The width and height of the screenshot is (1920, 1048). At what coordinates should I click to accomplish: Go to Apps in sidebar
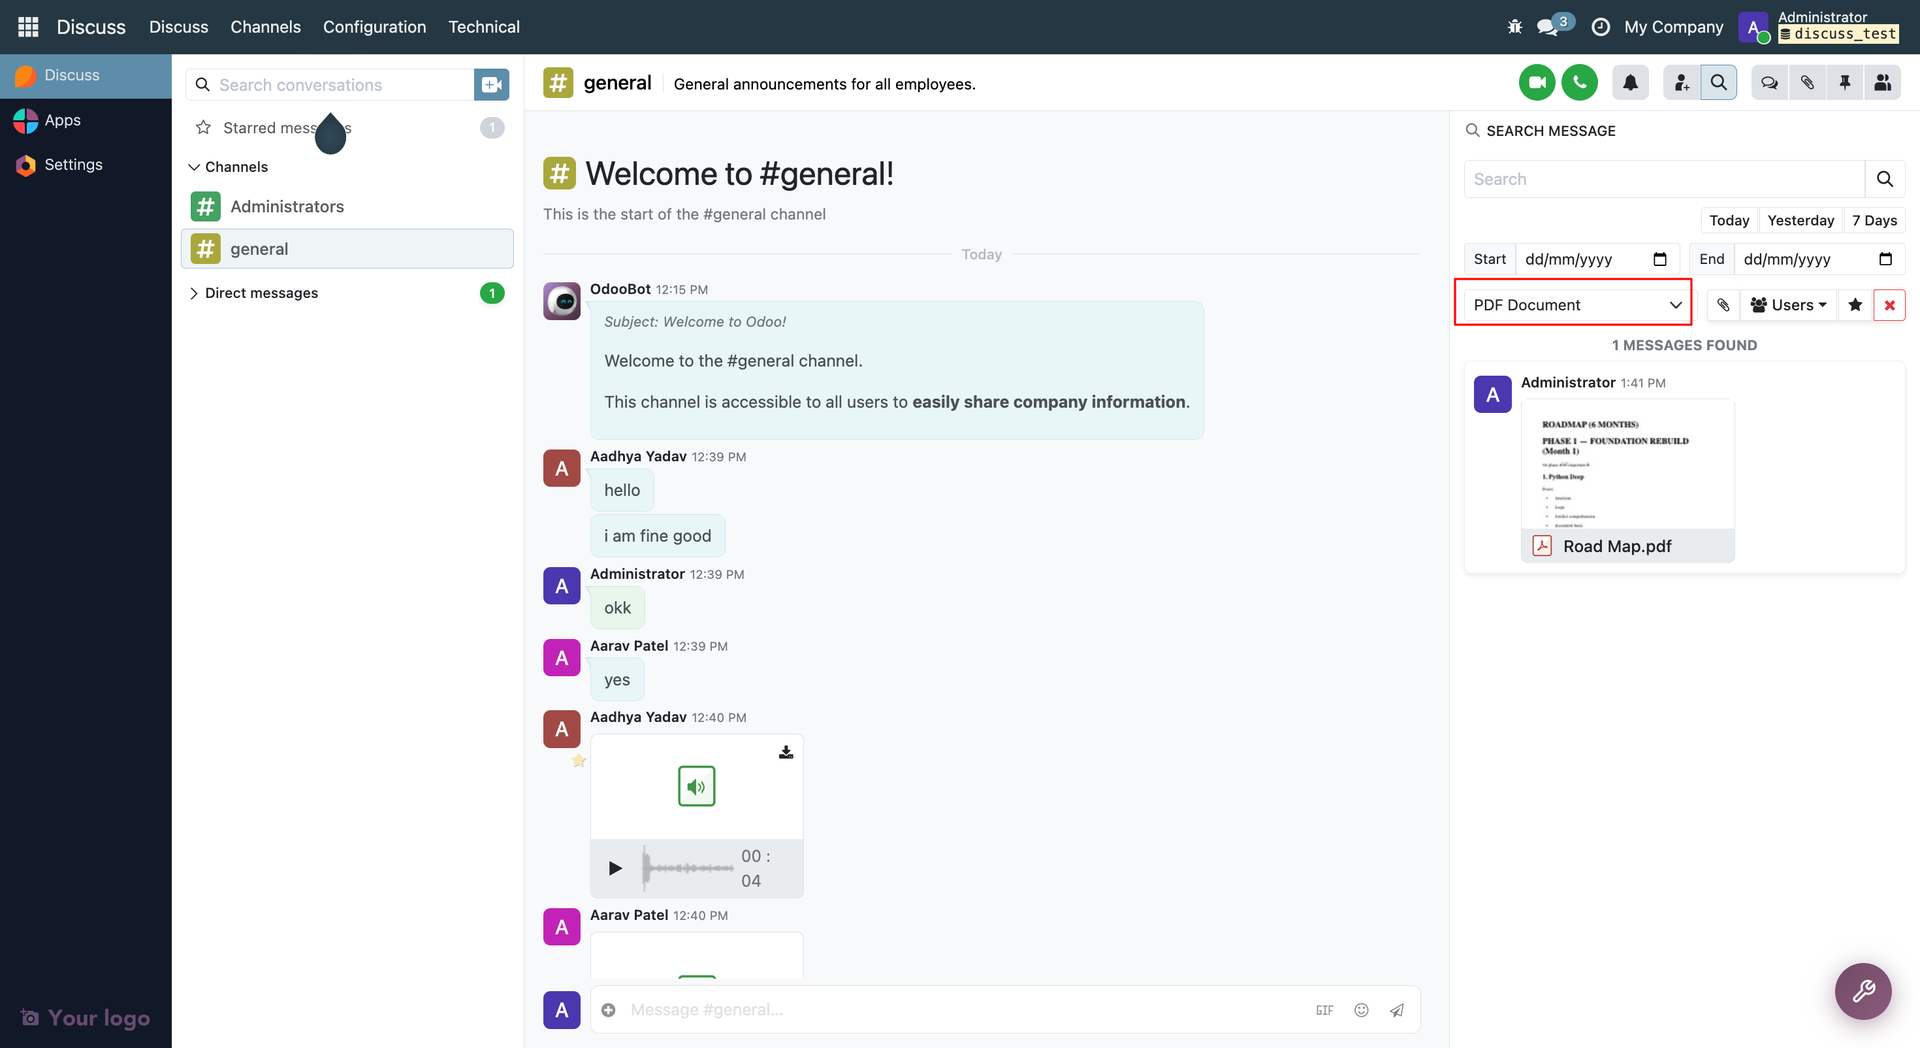point(86,121)
